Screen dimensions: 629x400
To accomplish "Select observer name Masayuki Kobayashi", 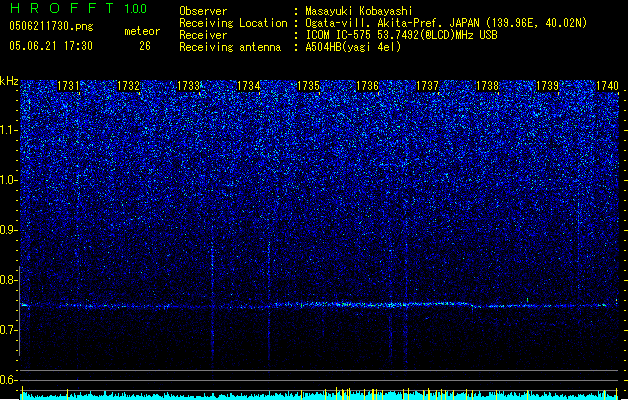I will [359, 11].
